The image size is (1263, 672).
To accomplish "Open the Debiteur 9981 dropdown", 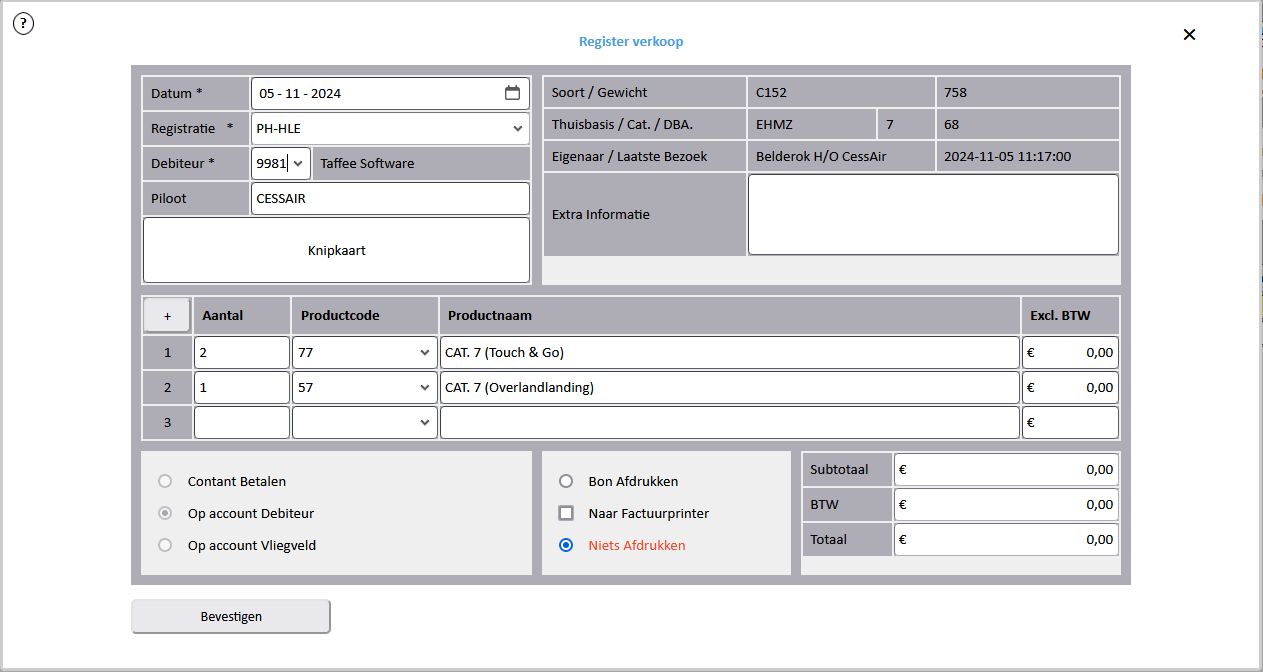I will click(298, 163).
